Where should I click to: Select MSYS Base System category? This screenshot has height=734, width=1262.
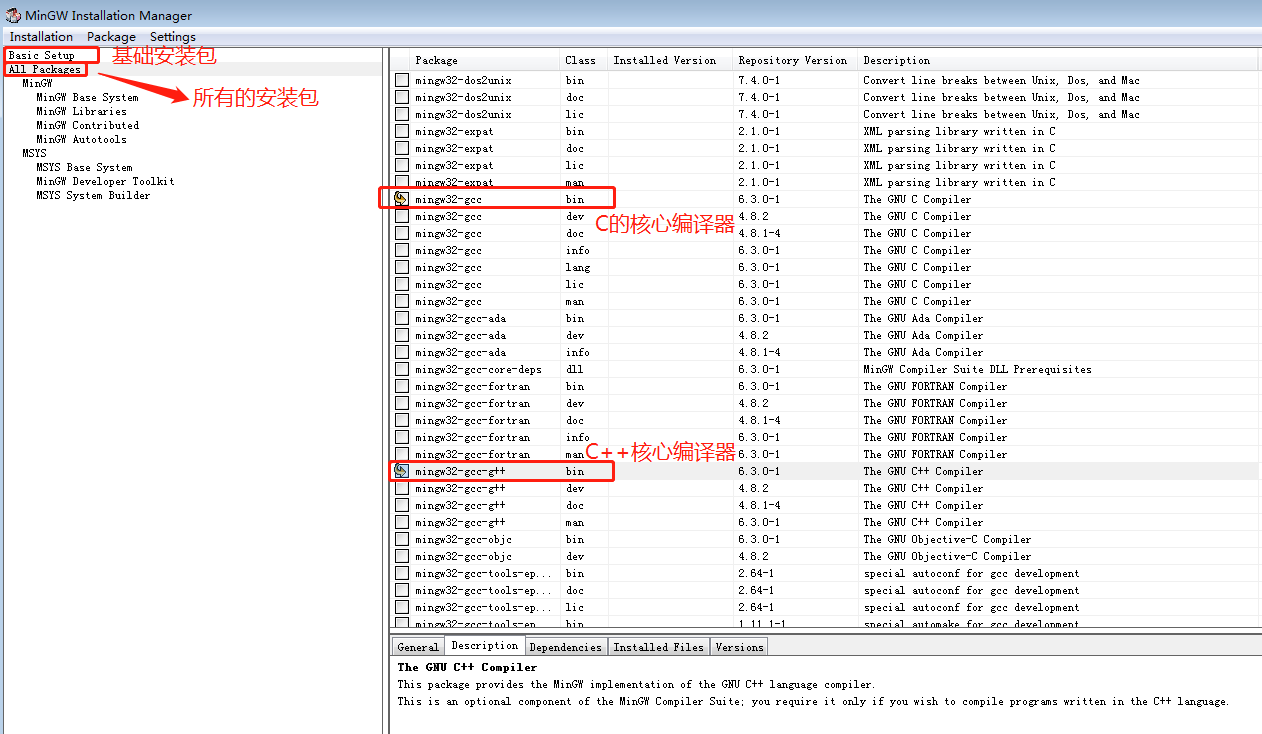pos(84,167)
